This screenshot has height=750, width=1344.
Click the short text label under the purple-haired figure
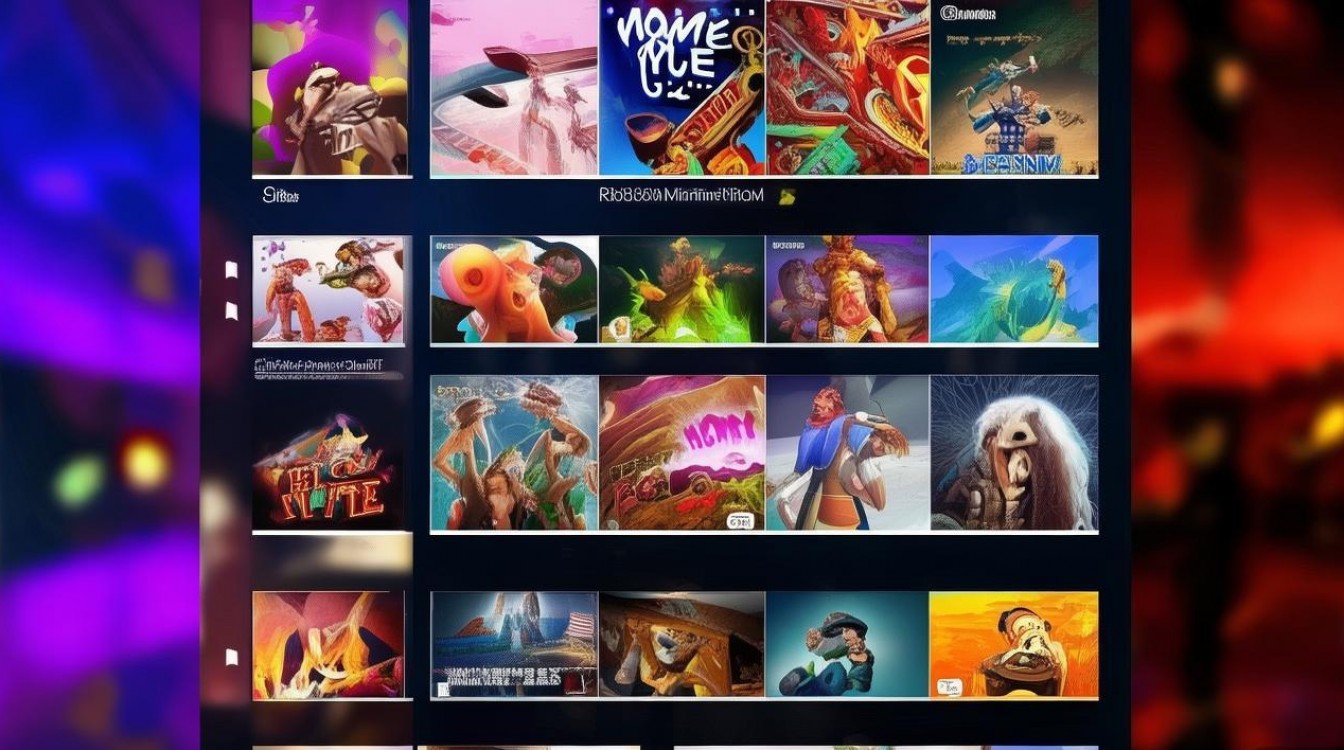tap(281, 196)
